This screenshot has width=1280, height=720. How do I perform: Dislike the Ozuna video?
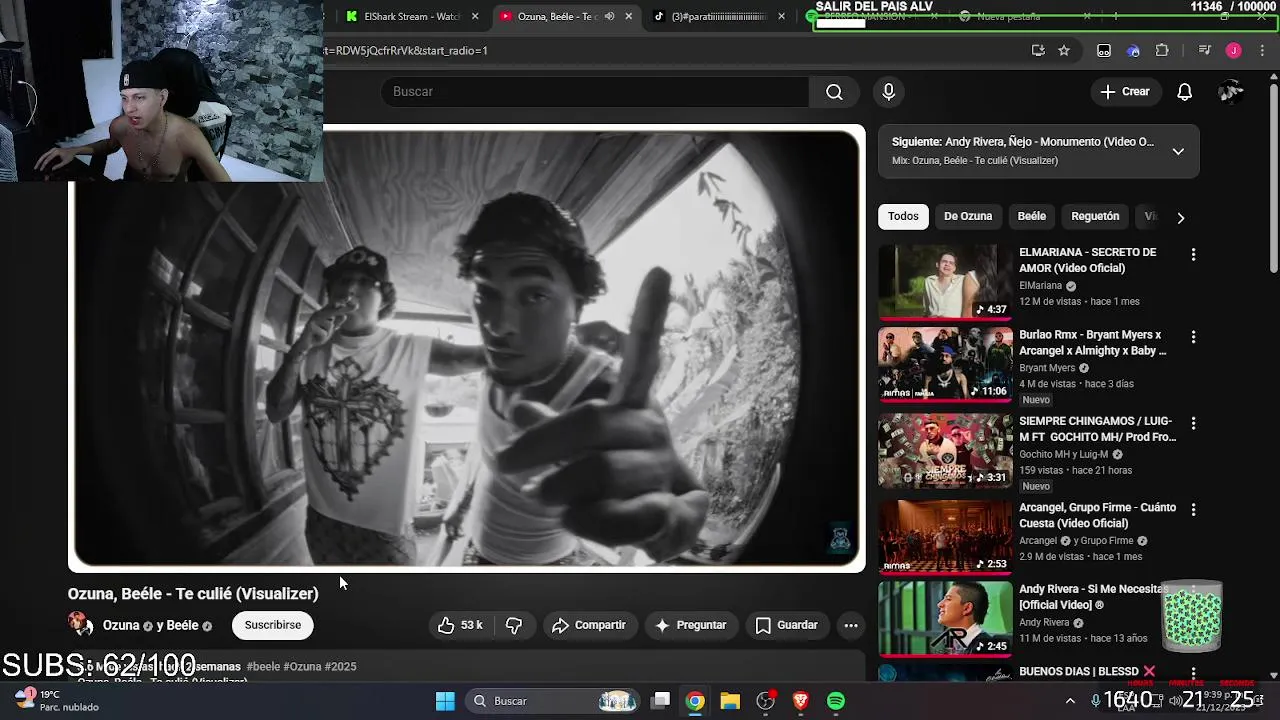tap(514, 625)
